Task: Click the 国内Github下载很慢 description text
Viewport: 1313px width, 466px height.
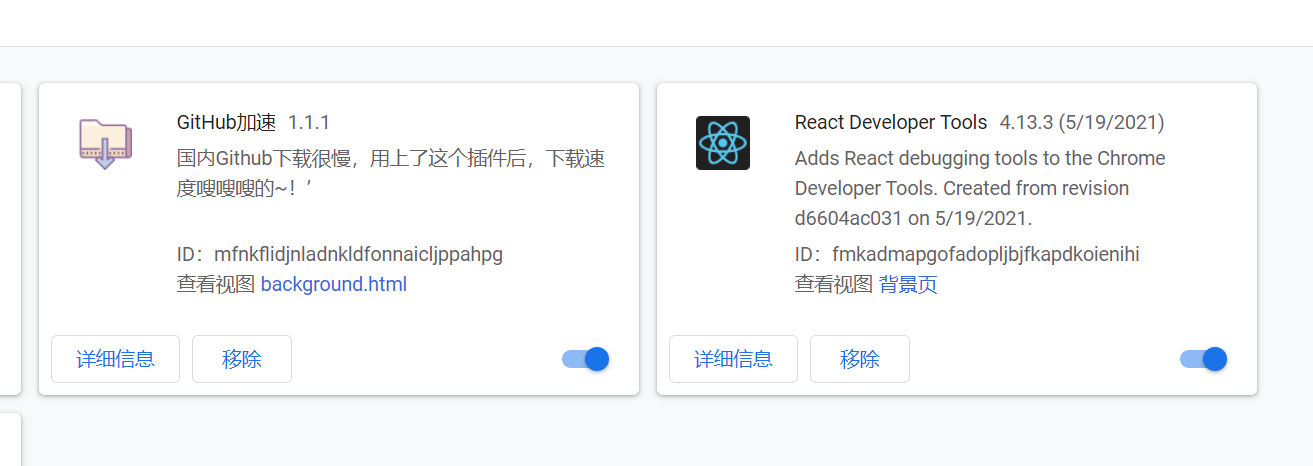Action: [x=391, y=173]
